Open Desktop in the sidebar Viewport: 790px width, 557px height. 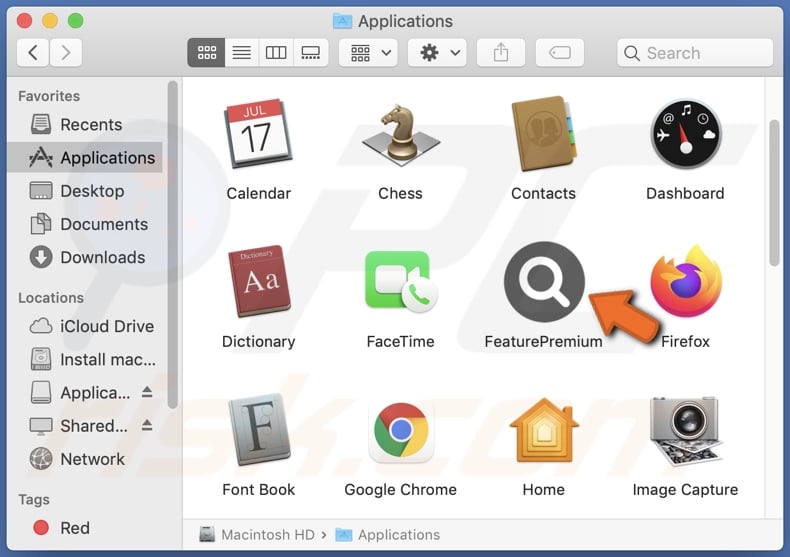(x=85, y=191)
